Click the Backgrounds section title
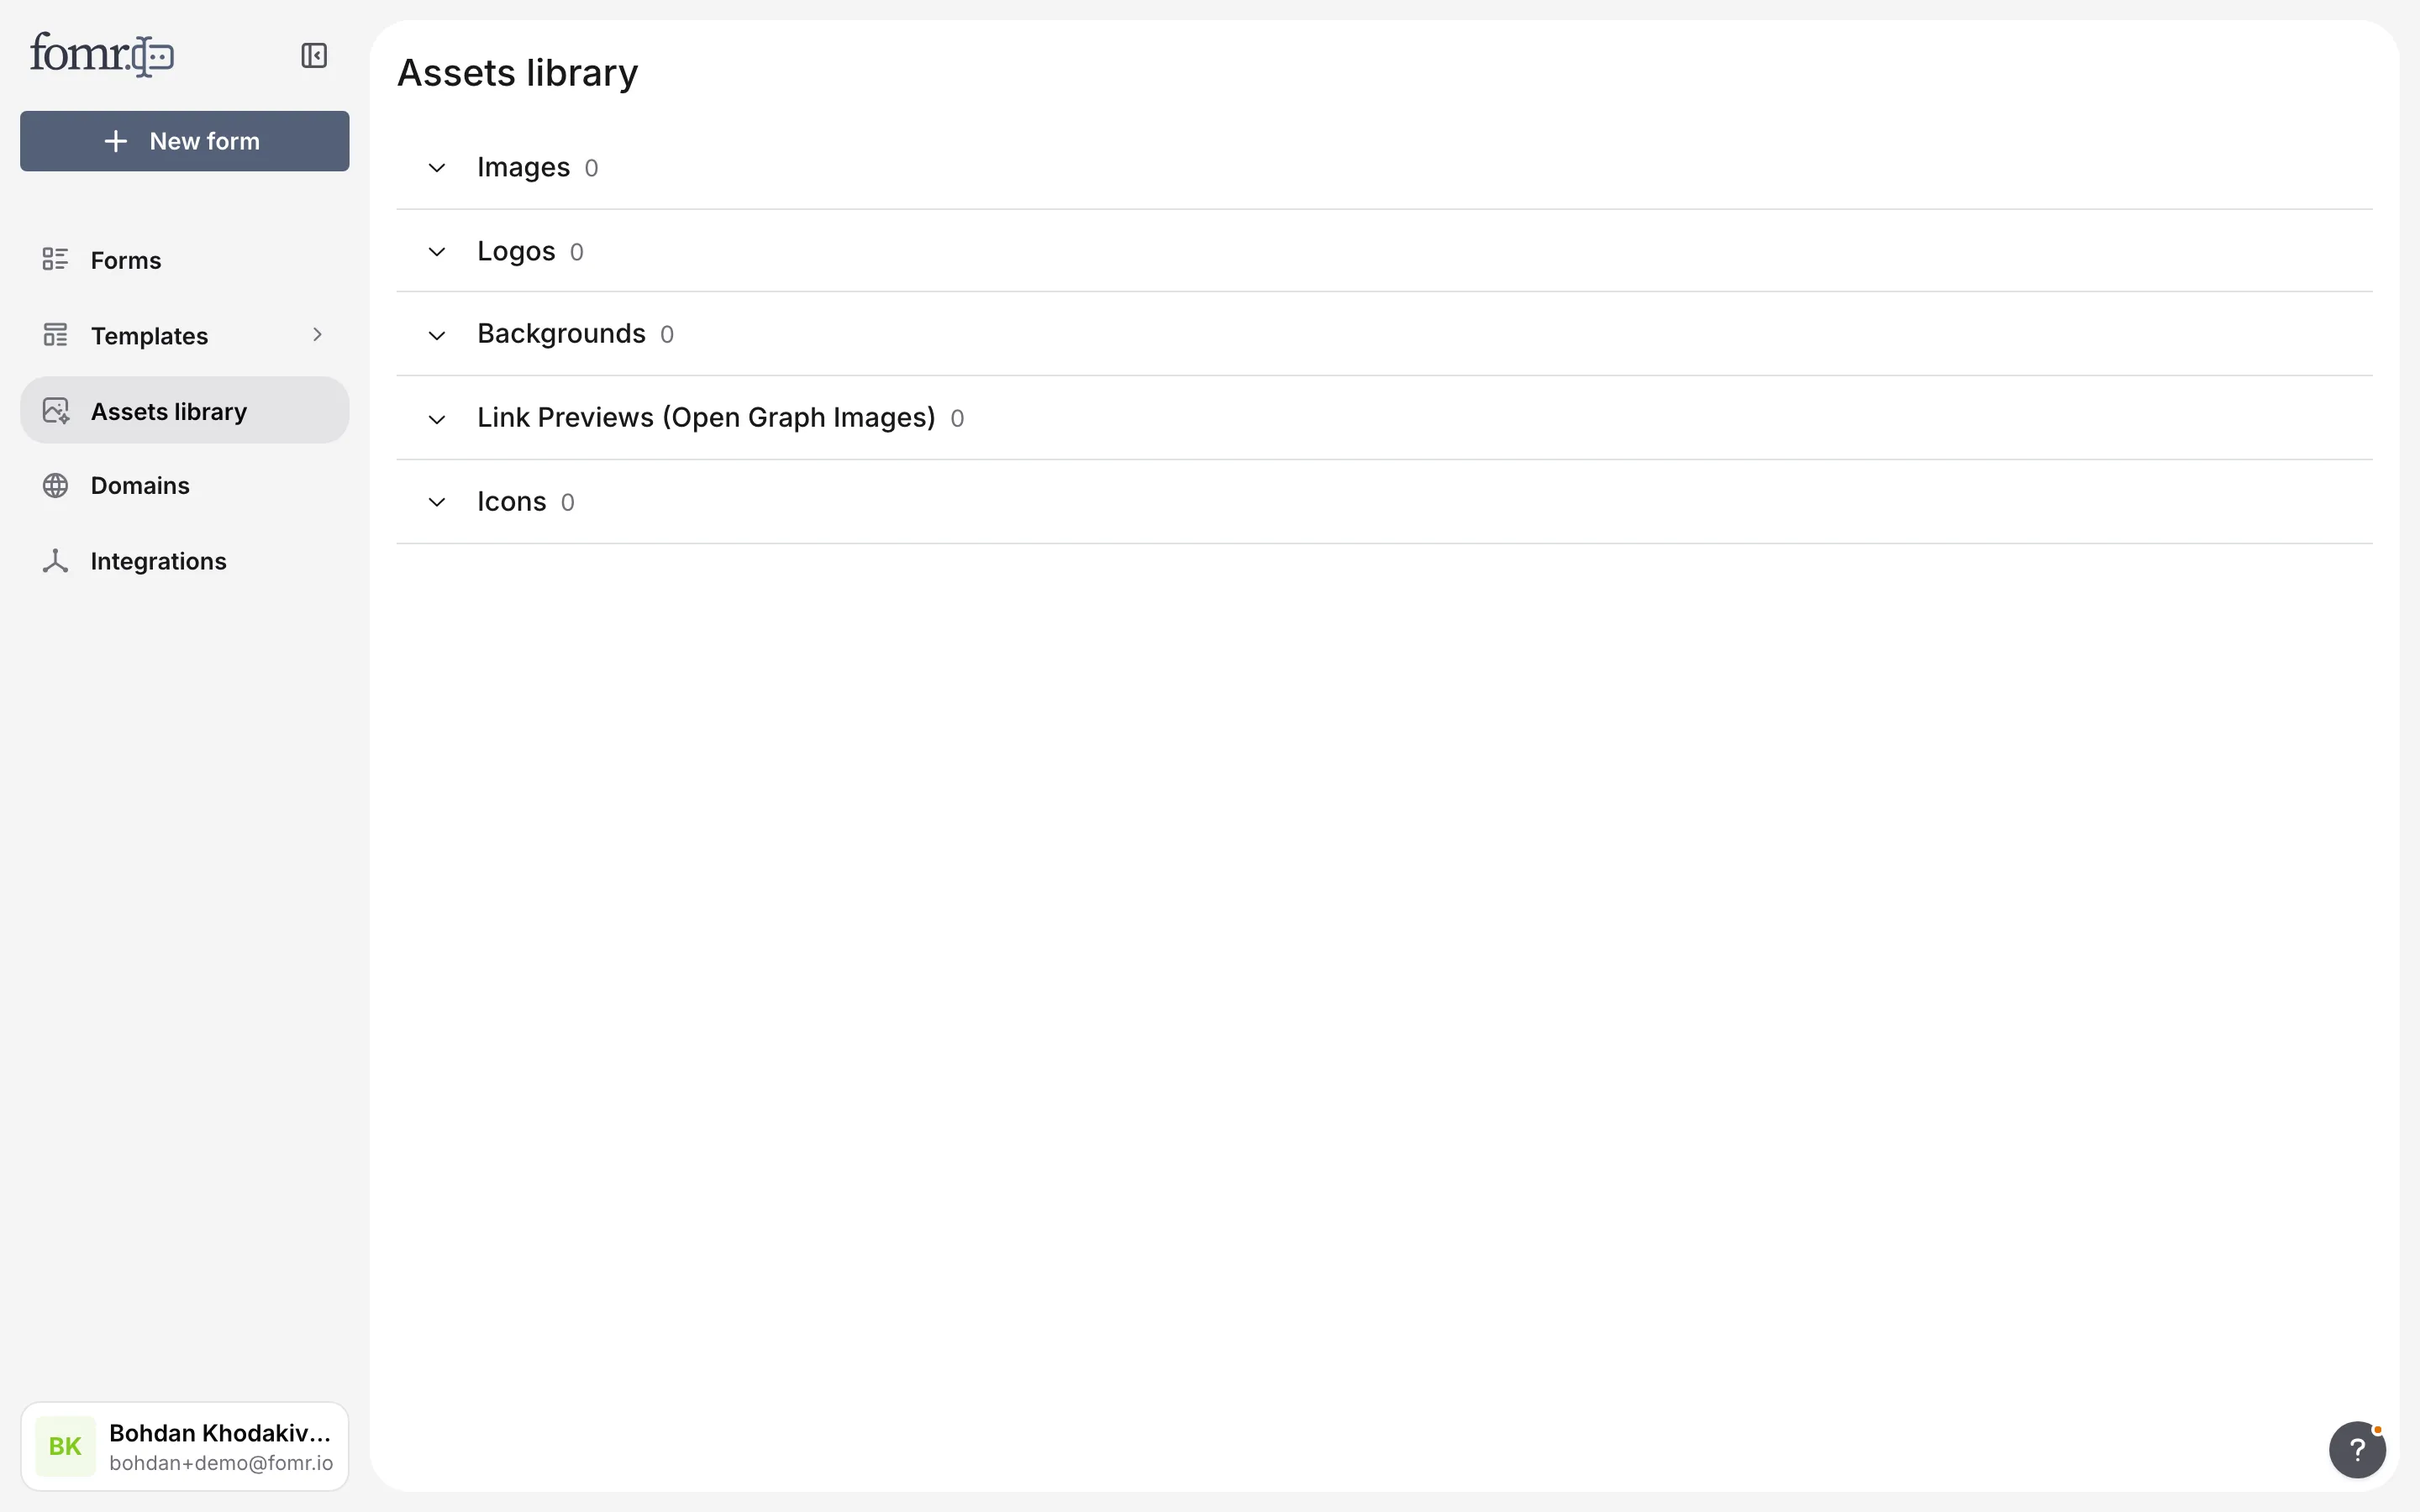This screenshot has width=2420, height=1512. [561, 334]
